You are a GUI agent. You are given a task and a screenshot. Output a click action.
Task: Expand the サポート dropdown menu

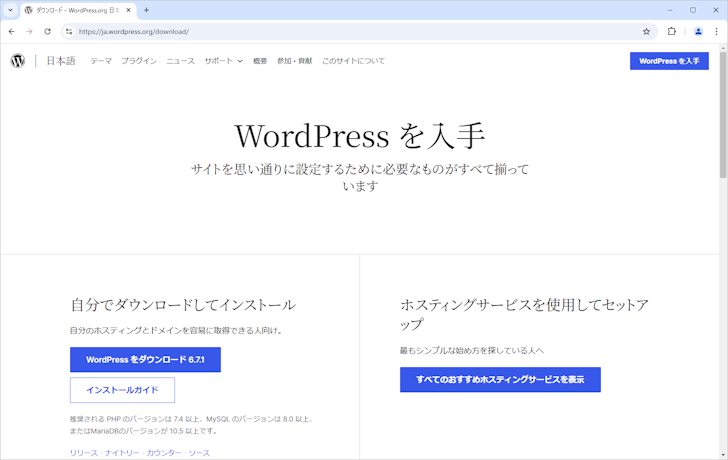[x=223, y=61]
